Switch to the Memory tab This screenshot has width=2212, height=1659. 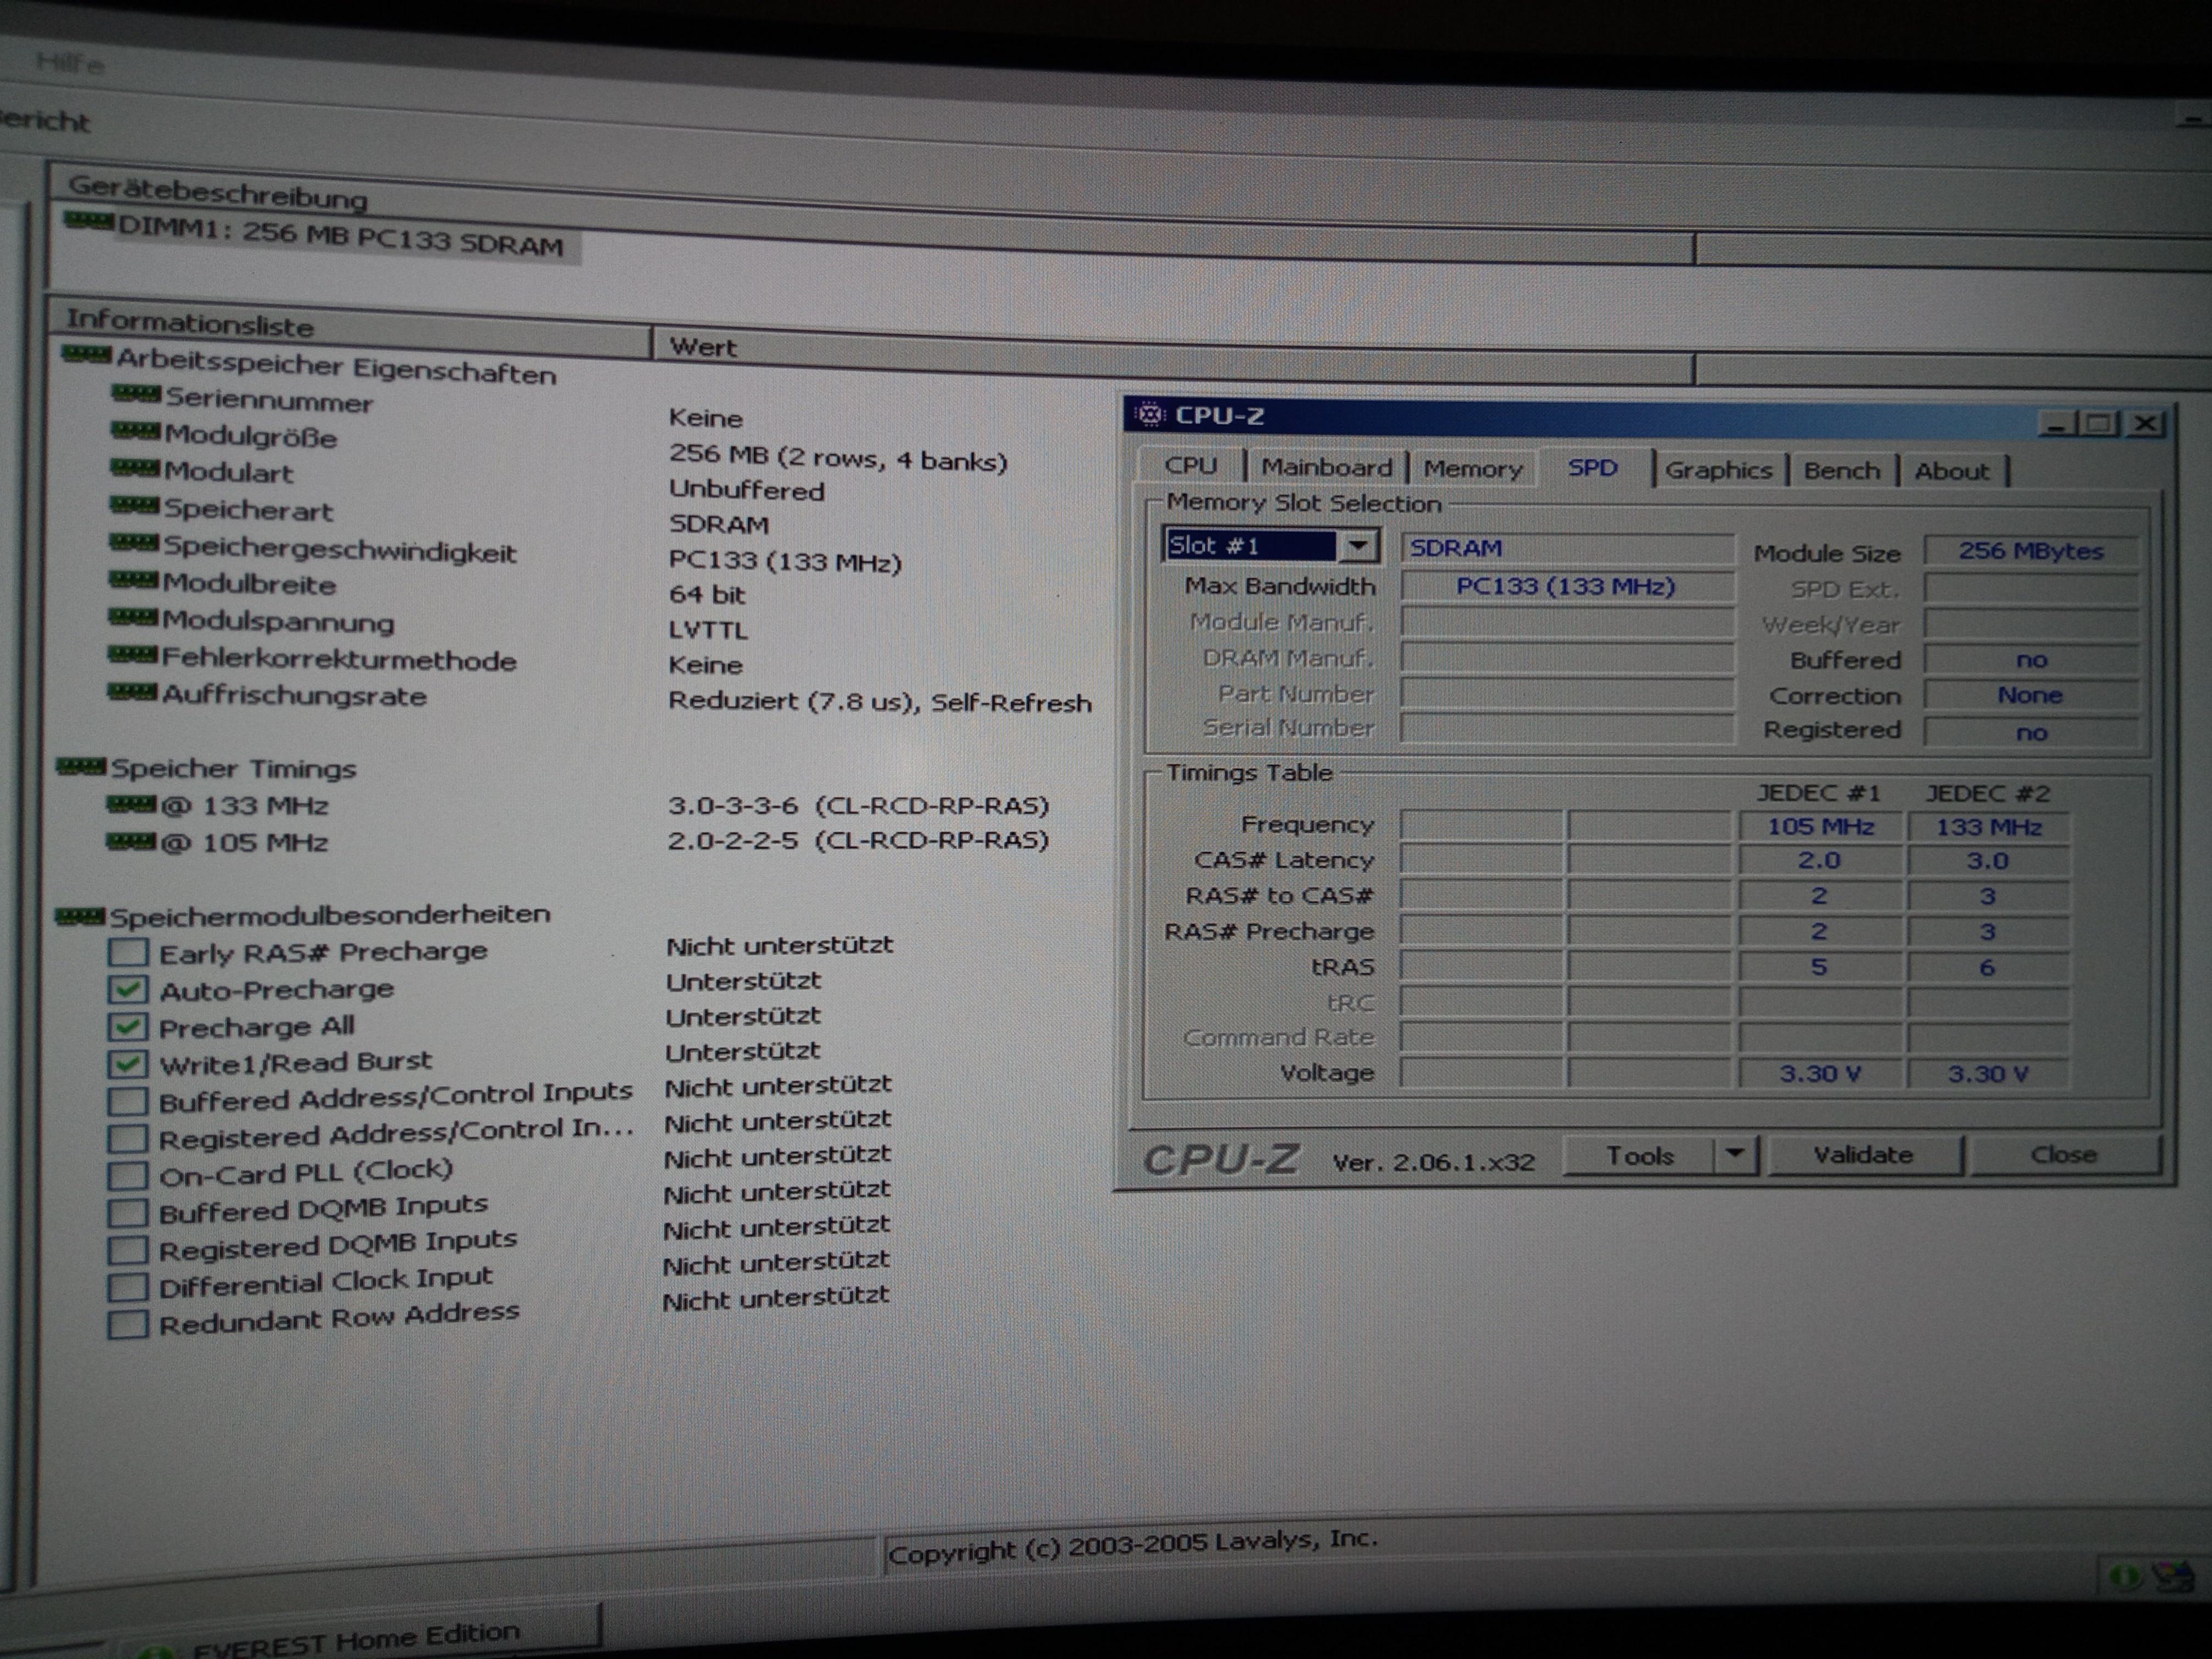pyautogui.click(x=1473, y=468)
